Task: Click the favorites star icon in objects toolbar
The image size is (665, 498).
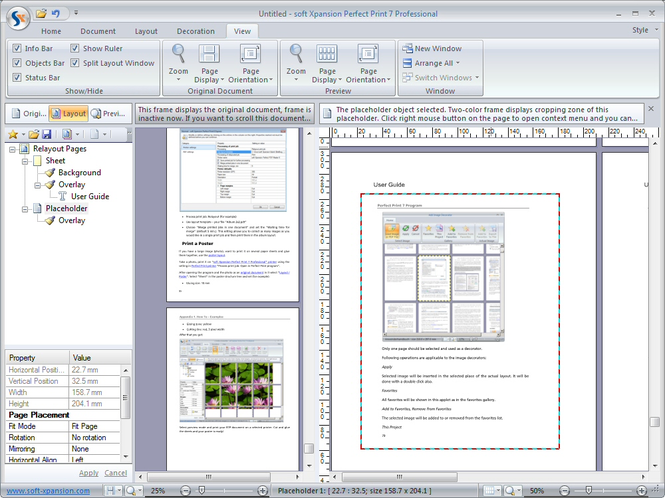Action: (13, 134)
